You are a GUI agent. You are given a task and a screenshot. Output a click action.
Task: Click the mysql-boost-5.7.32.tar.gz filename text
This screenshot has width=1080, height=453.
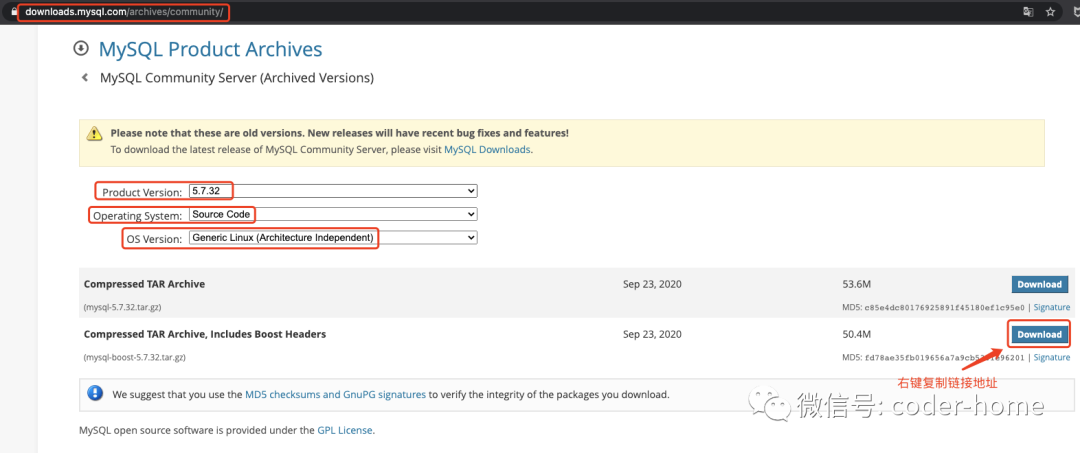(x=135, y=357)
